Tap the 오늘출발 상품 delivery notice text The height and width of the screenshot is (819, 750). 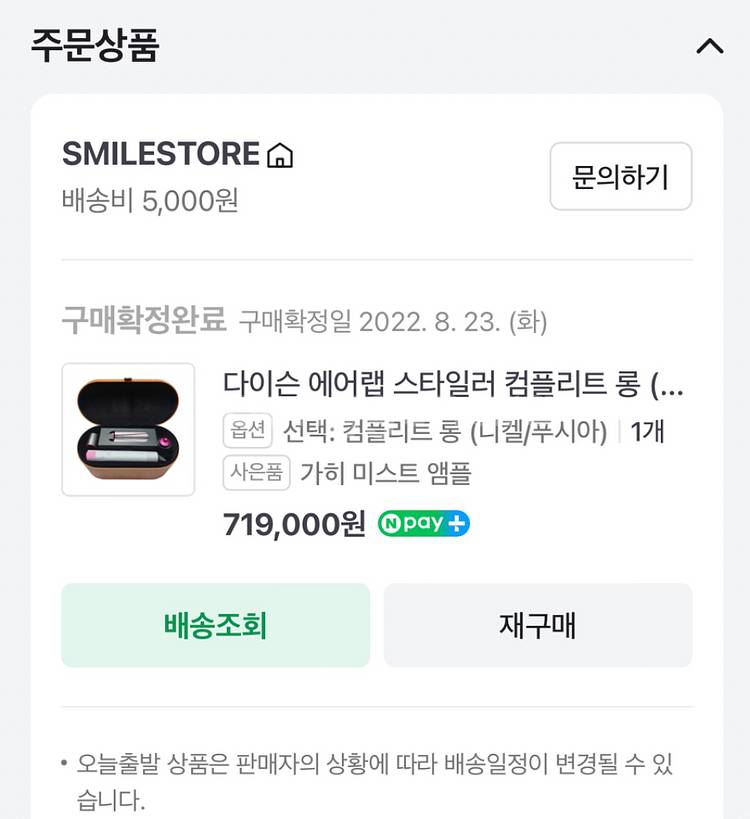[x=374, y=782]
